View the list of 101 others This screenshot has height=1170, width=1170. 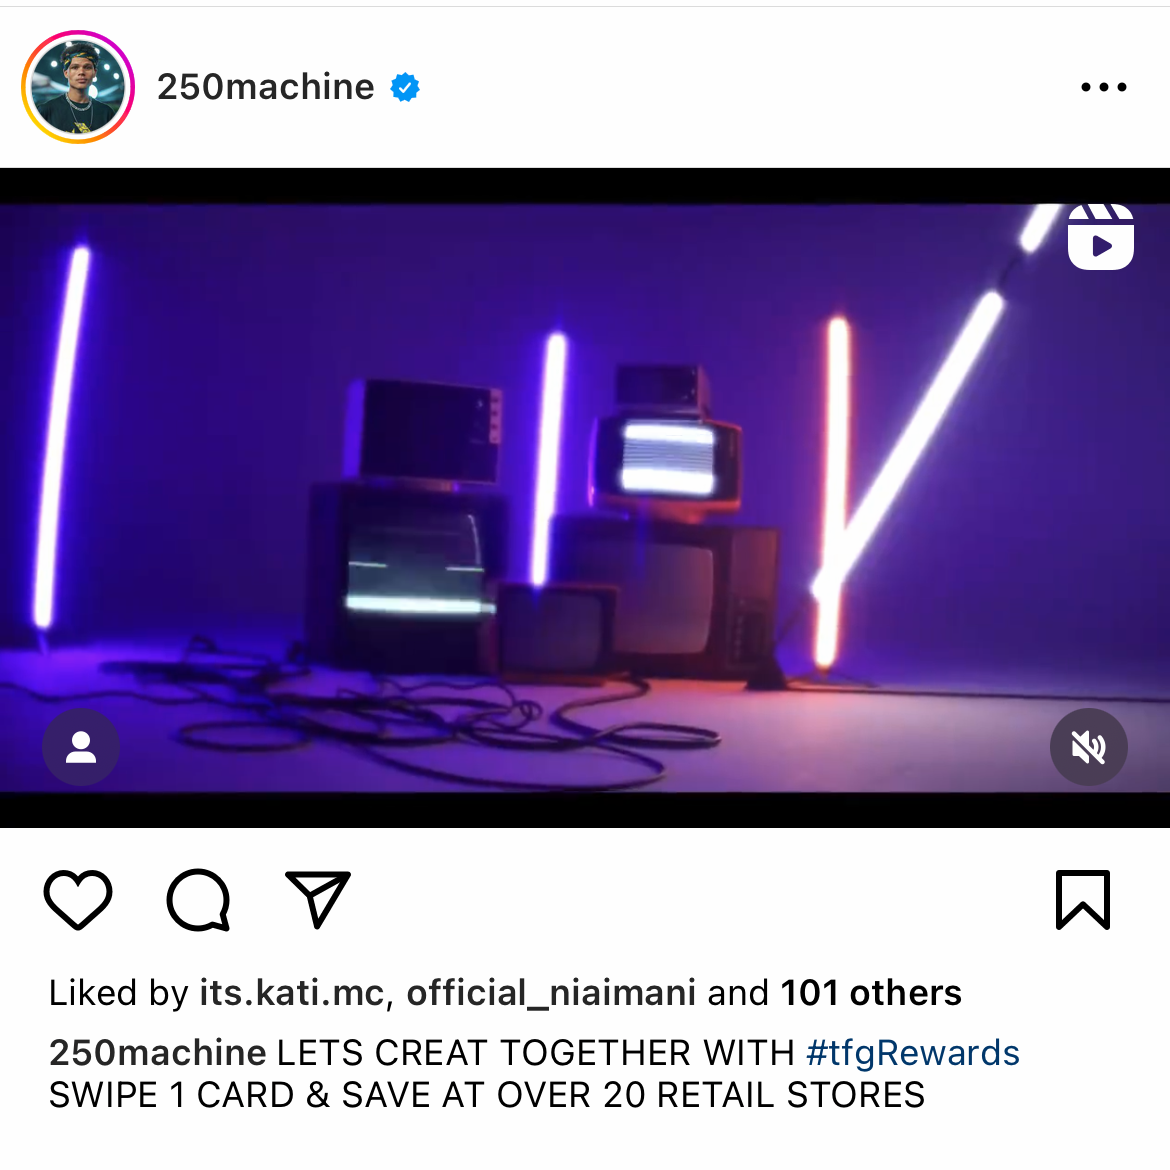pyautogui.click(x=871, y=993)
